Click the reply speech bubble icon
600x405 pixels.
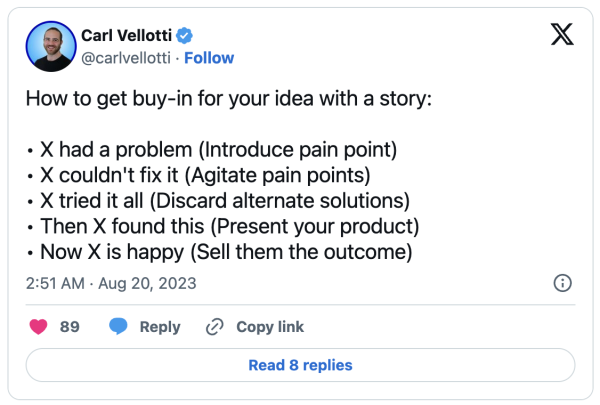click(119, 327)
